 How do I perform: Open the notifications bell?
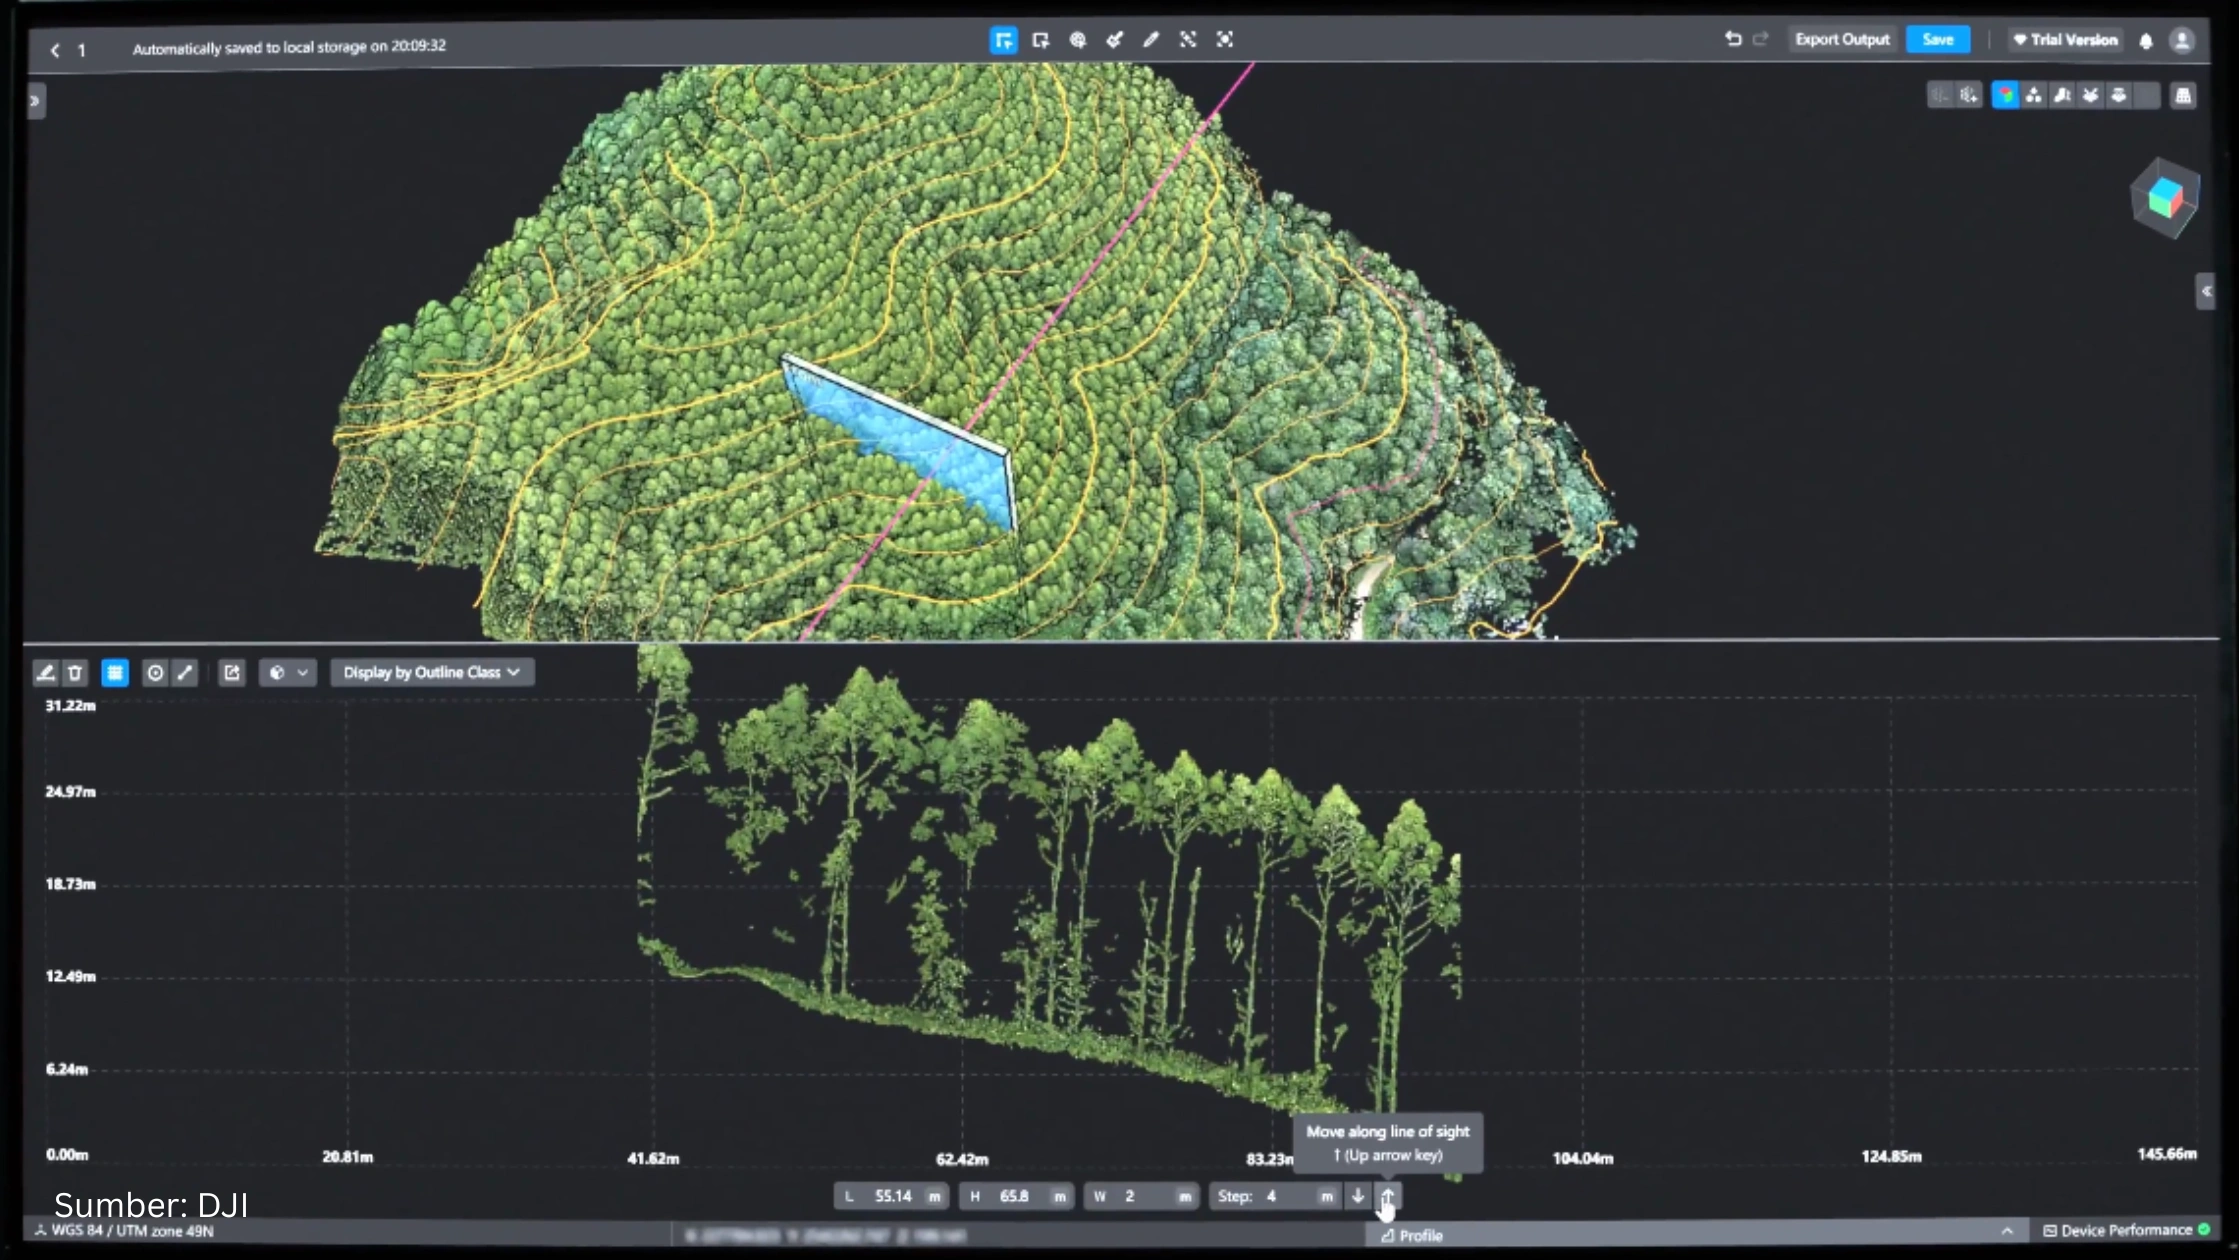2146,40
